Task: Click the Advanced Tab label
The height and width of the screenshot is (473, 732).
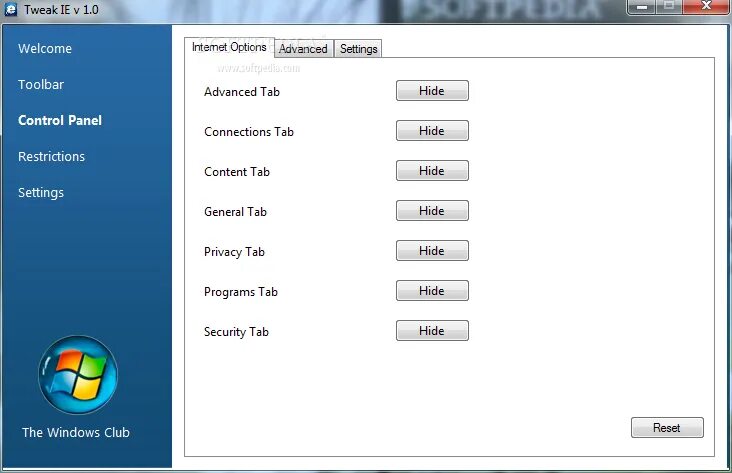Action: tap(242, 92)
